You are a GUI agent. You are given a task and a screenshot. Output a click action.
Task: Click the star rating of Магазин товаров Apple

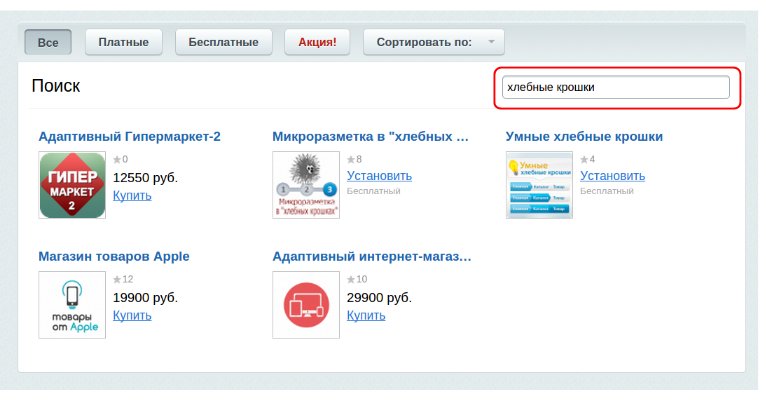(123, 279)
